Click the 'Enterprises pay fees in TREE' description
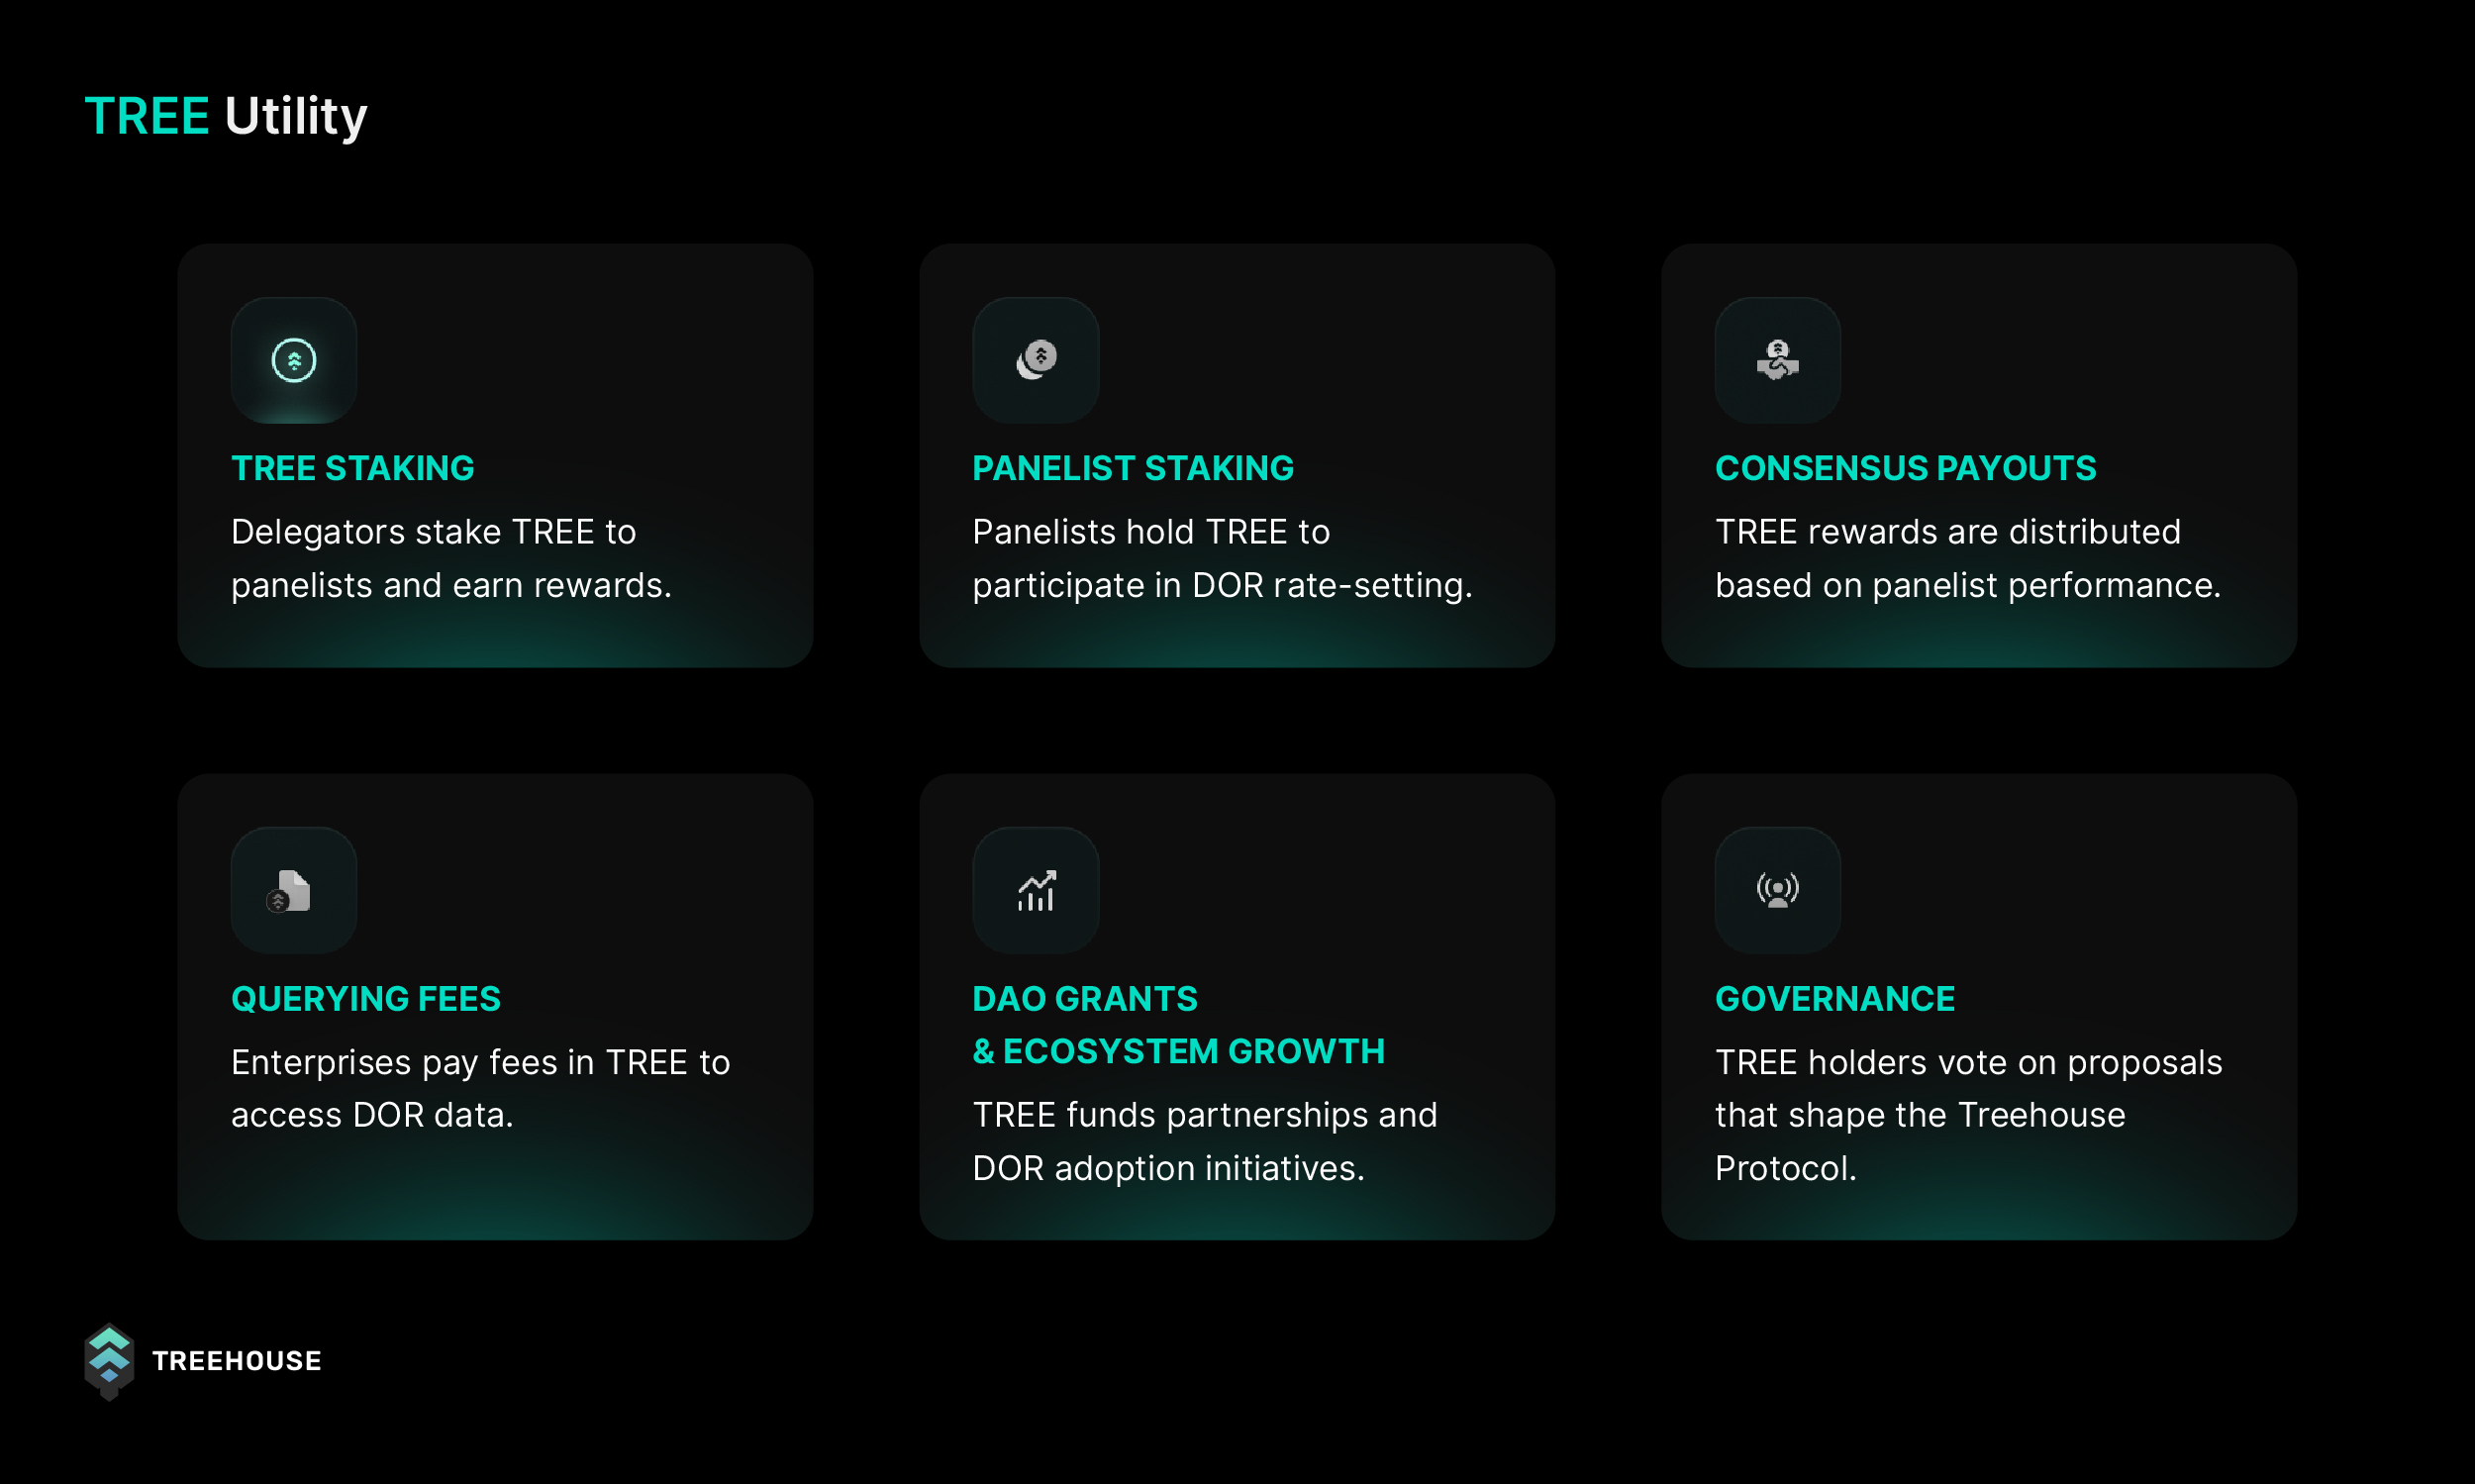The width and height of the screenshot is (2475, 1484). [x=480, y=1088]
